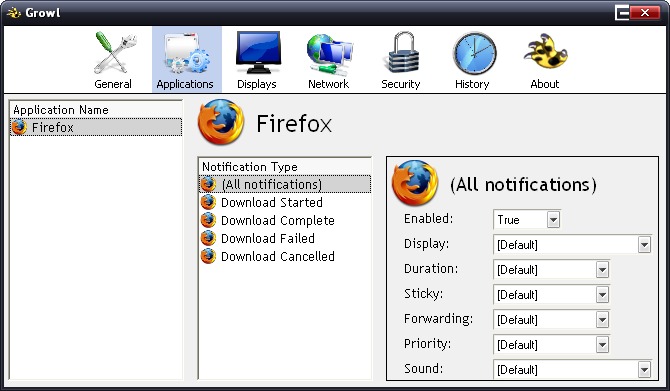670x391 pixels.
Task: Expand the Forwarding dropdown arrow
Action: click(602, 320)
